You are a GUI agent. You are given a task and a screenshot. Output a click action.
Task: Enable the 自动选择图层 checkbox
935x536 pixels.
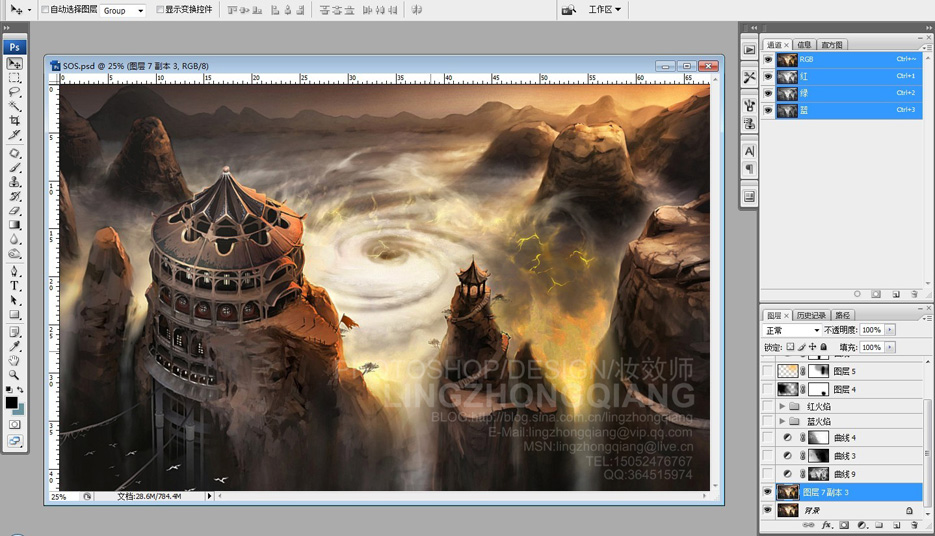pyautogui.click(x=45, y=10)
